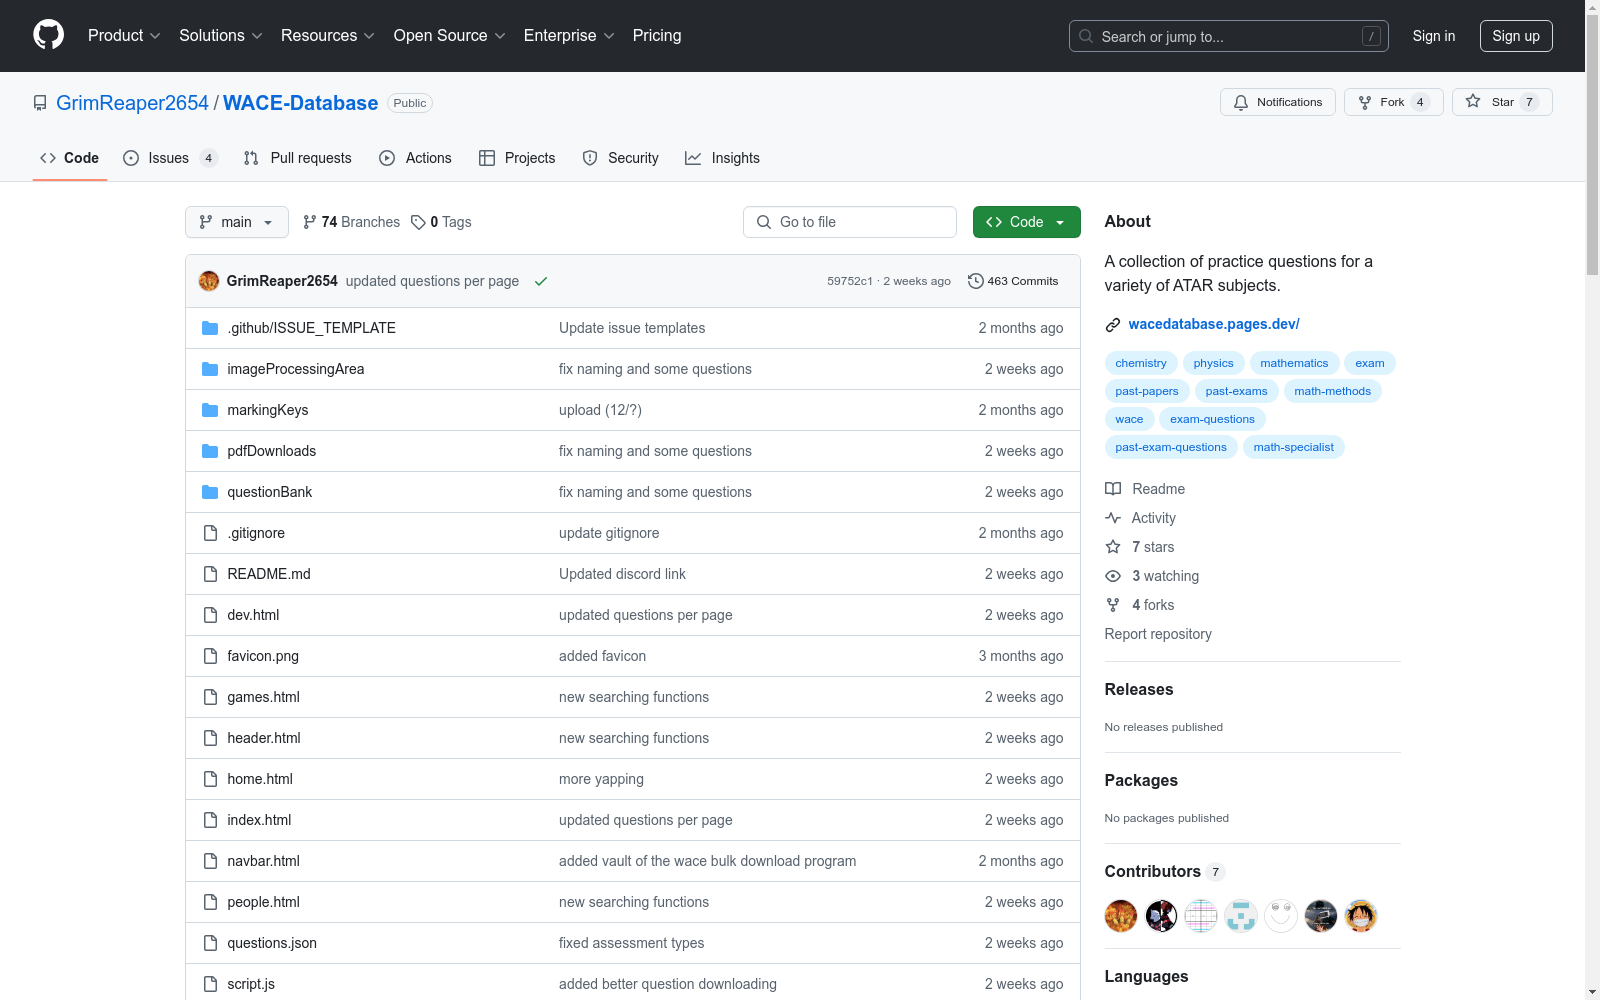Switch to the Projects tab
The image size is (1600, 1000).
point(517,158)
